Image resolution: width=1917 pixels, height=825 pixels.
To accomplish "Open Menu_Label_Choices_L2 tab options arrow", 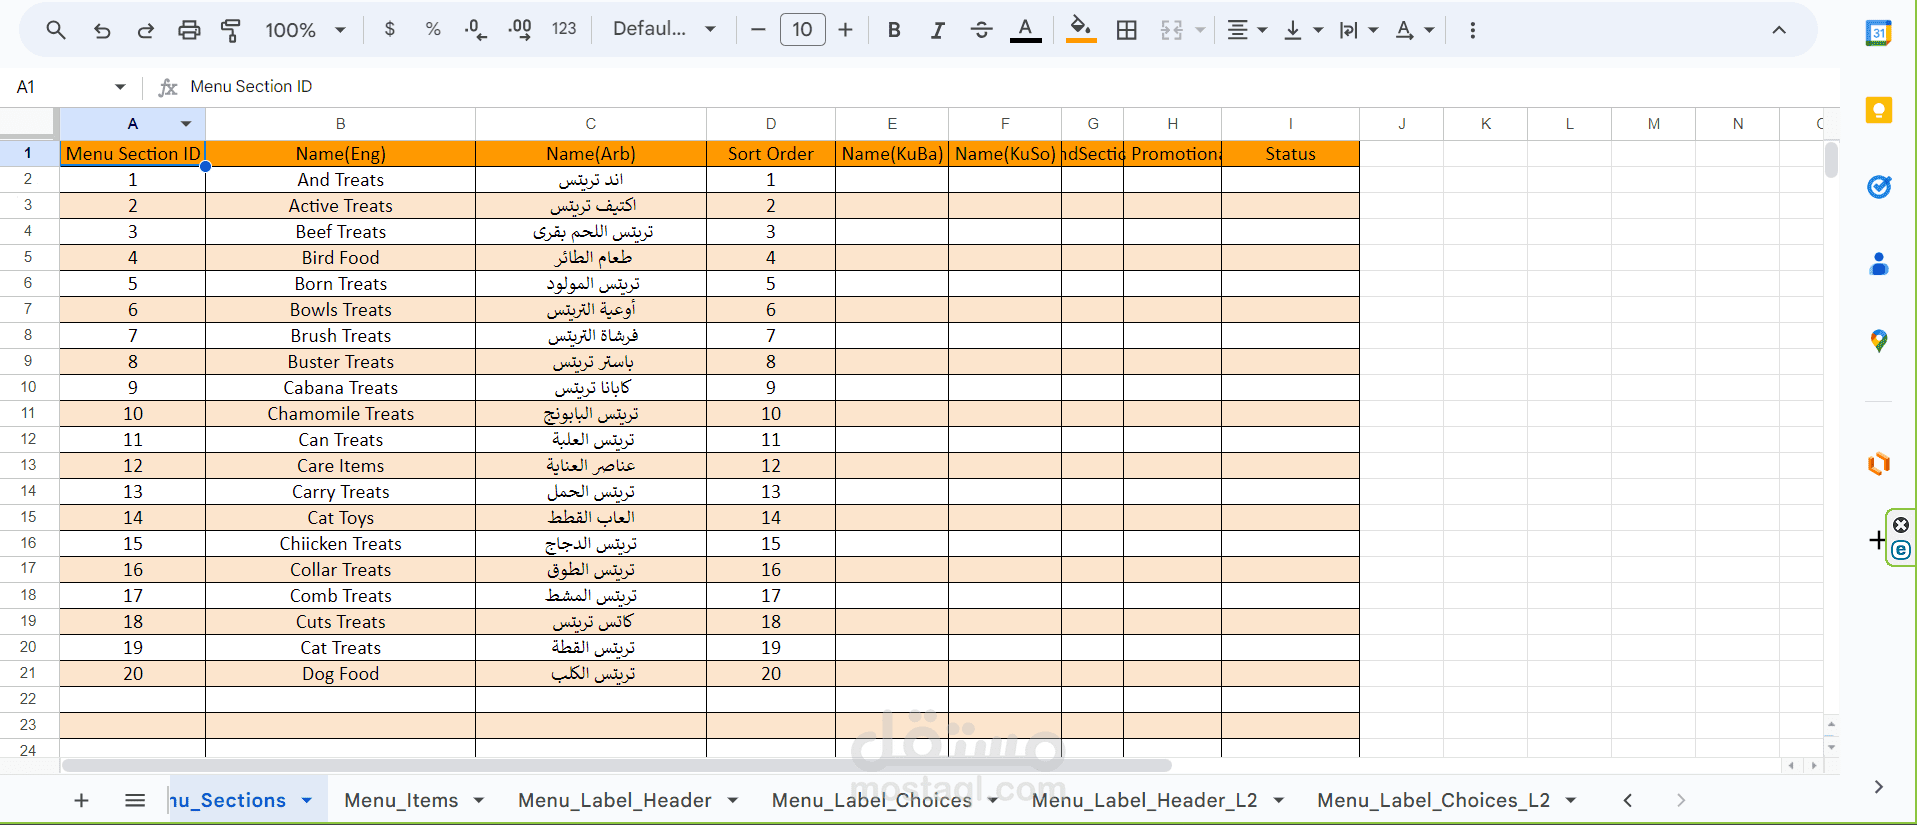I will tap(1571, 800).
